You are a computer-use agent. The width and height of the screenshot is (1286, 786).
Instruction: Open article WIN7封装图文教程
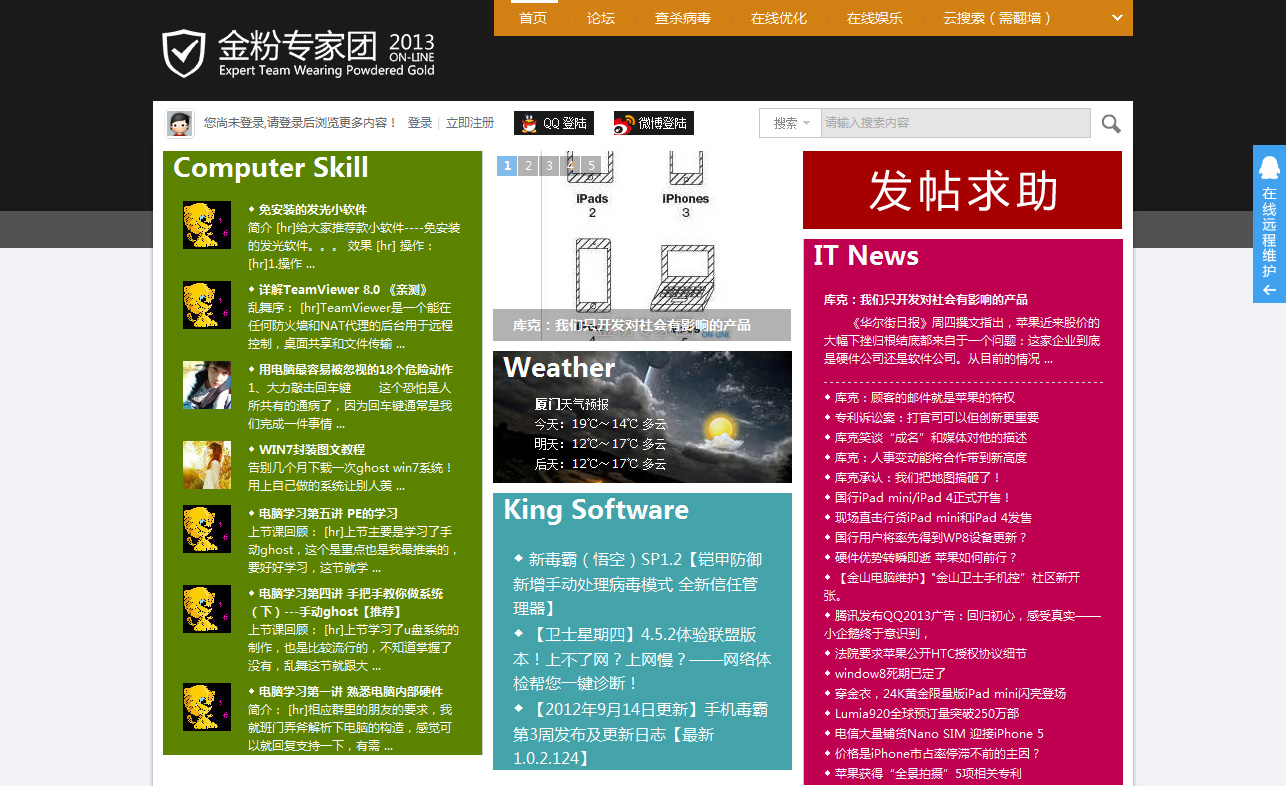click(x=312, y=450)
